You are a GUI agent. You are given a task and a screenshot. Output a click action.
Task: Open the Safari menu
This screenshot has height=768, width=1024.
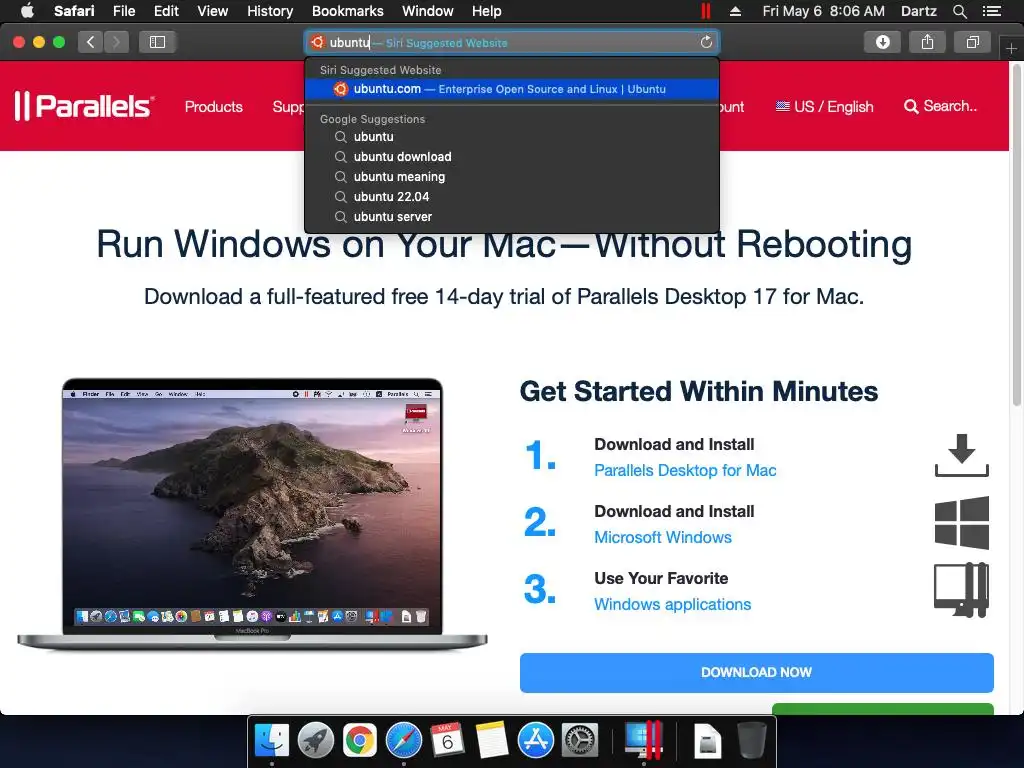click(x=74, y=11)
